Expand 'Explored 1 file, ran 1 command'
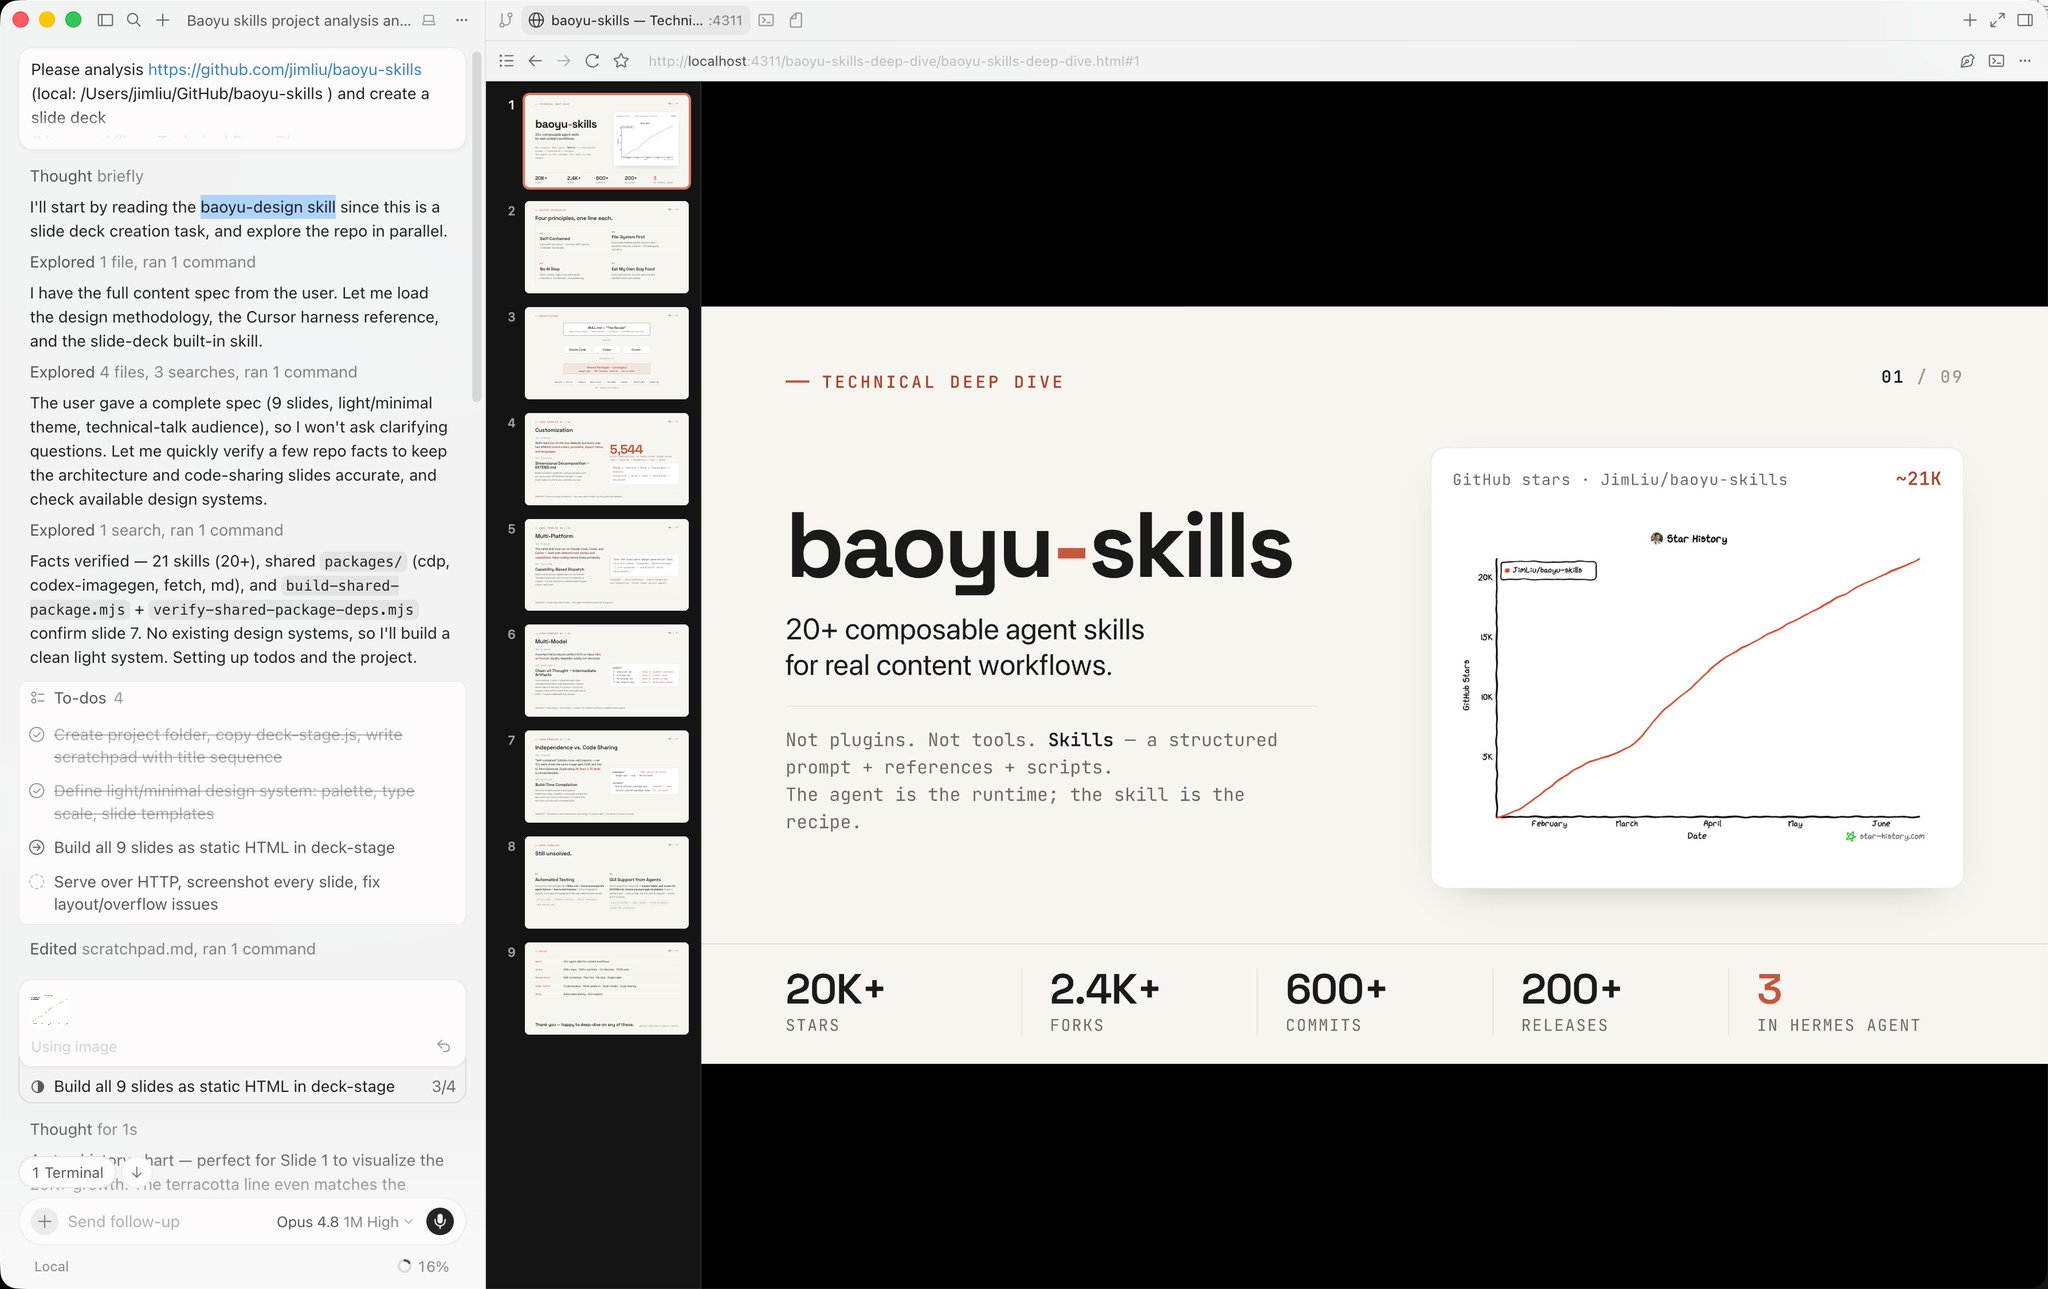2048x1289 pixels. [143, 262]
